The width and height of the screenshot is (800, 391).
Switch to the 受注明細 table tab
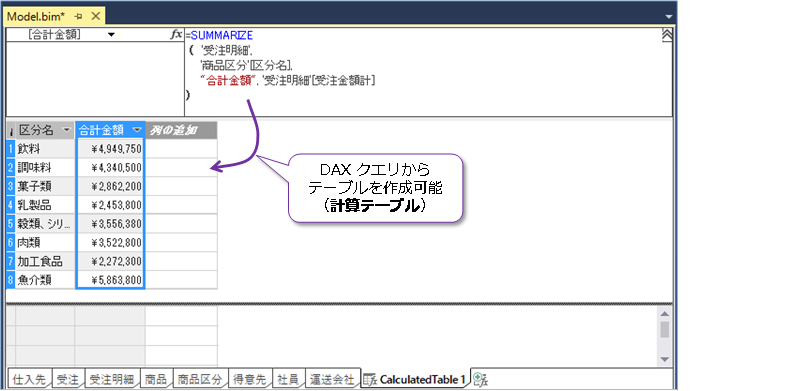pyautogui.click(x=112, y=379)
